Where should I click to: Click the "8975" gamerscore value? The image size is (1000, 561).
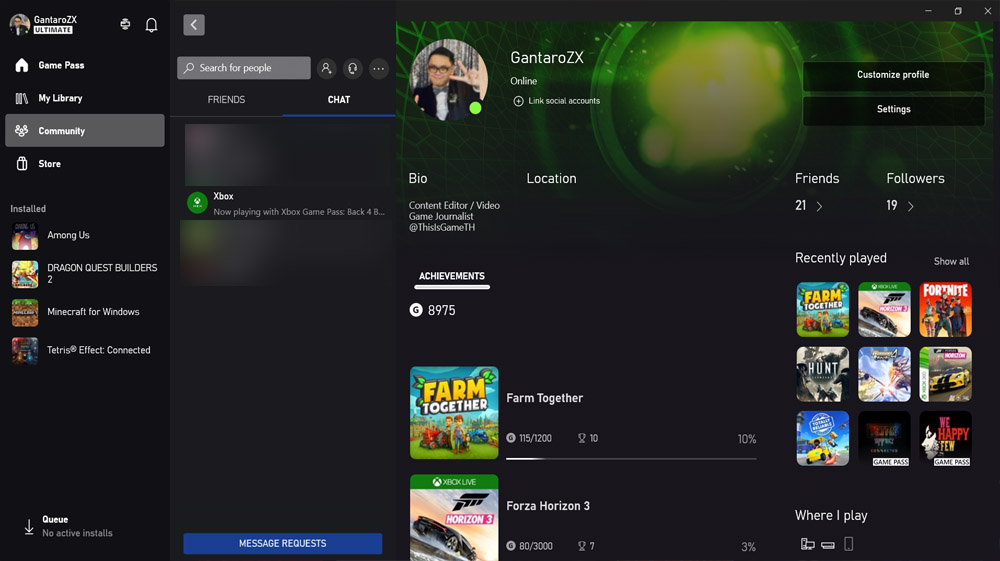pos(441,310)
